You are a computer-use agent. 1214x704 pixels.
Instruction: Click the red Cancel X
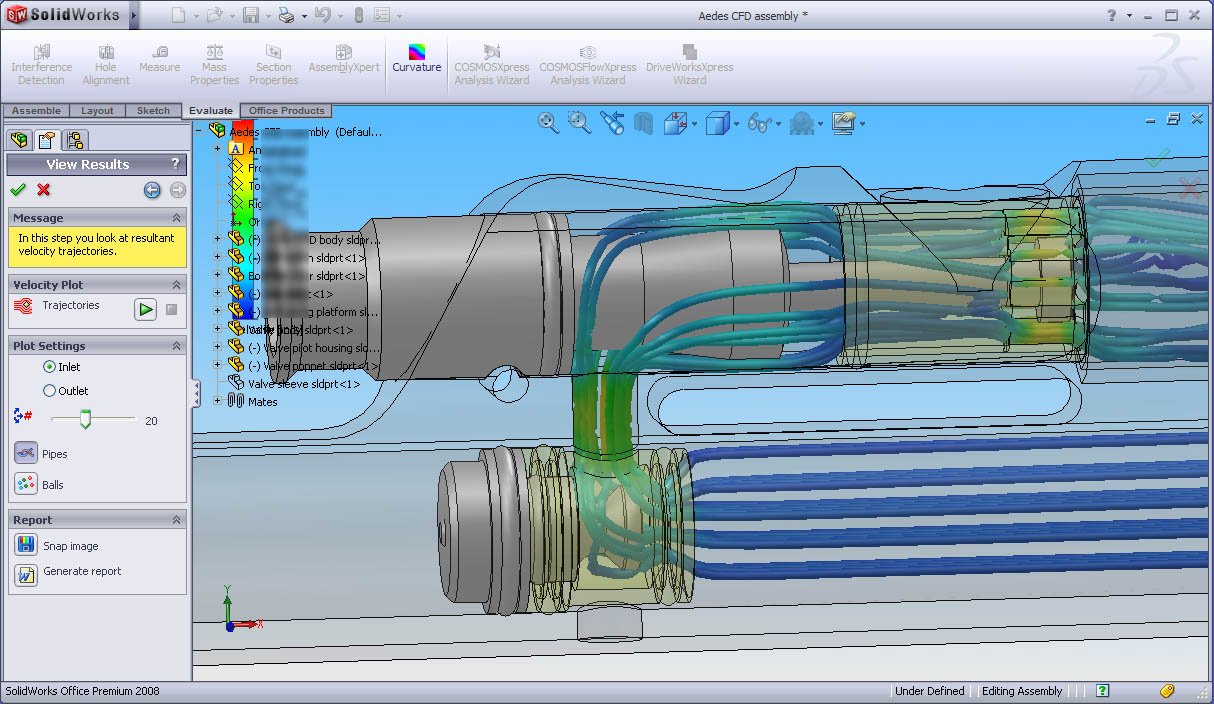pyautogui.click(x=43, y=189)
